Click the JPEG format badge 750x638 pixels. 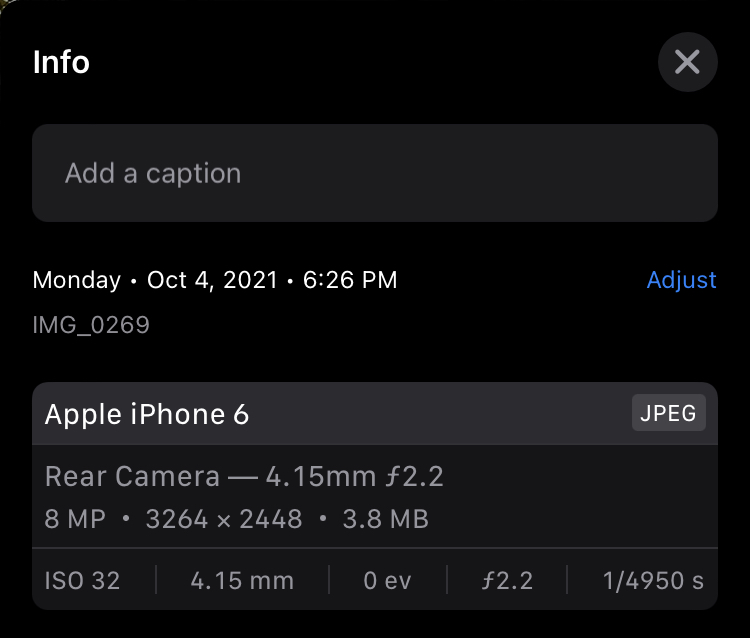tap(668, 413)
